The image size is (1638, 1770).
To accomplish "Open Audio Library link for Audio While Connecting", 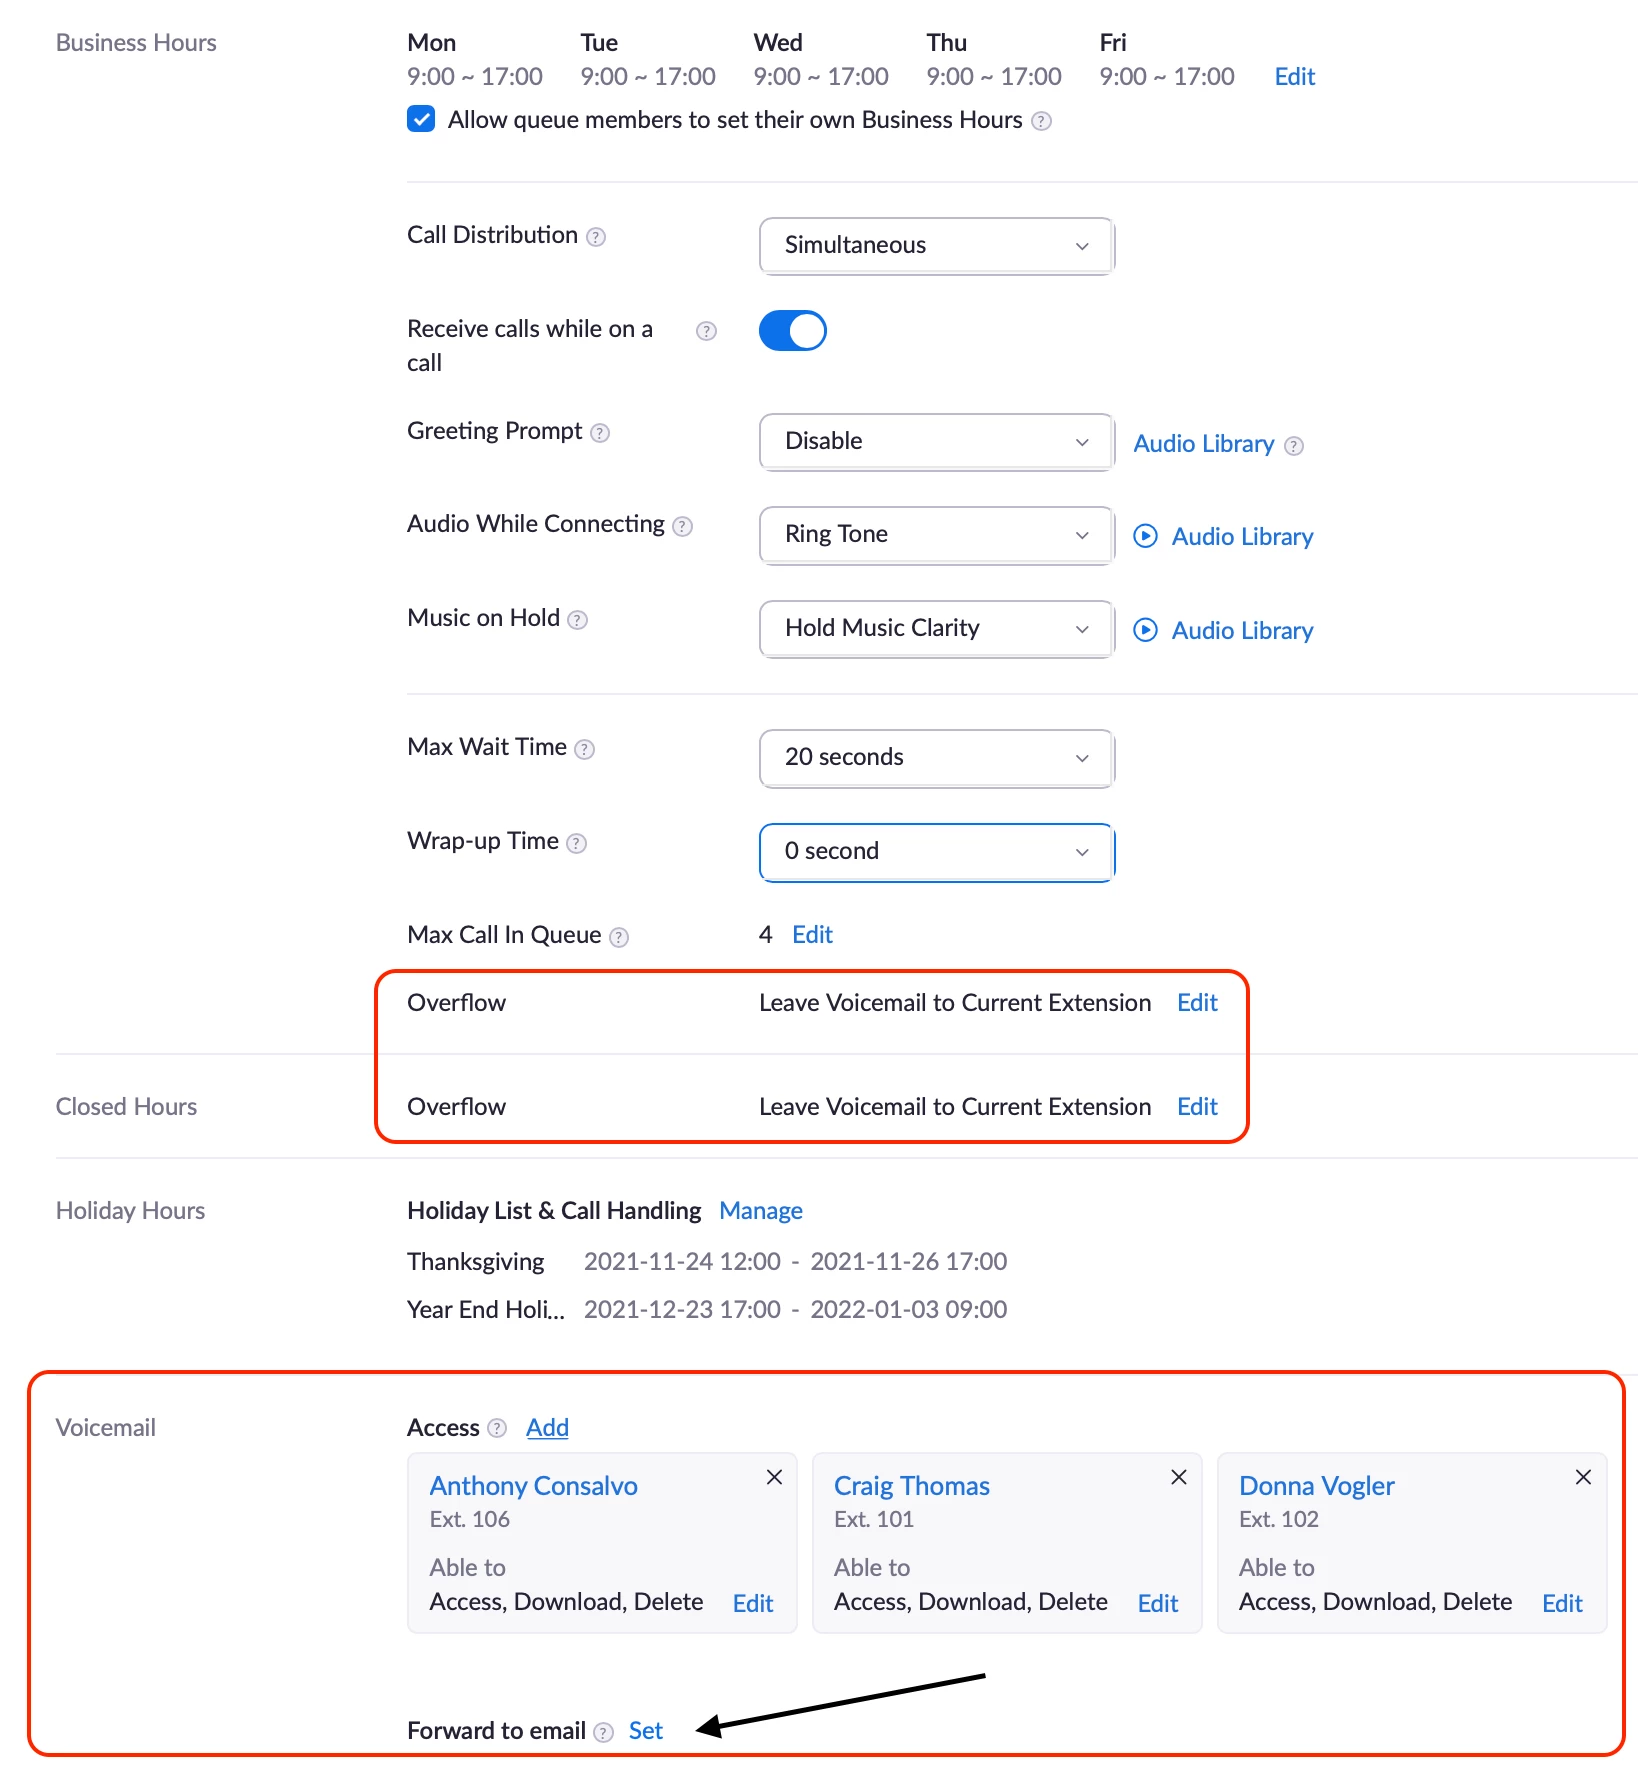I will point(1242,537).
